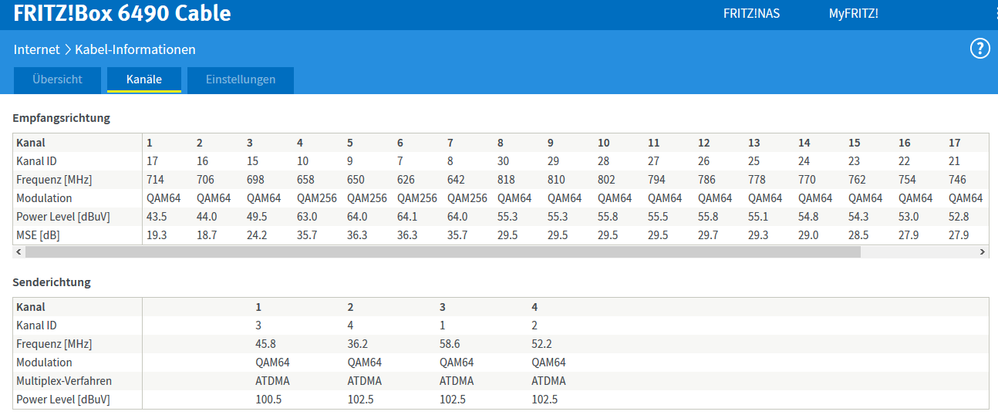Click upstream Frequenz 58.6 cell
The height and width of the screenshot is (415, 998).
[452, 344]
